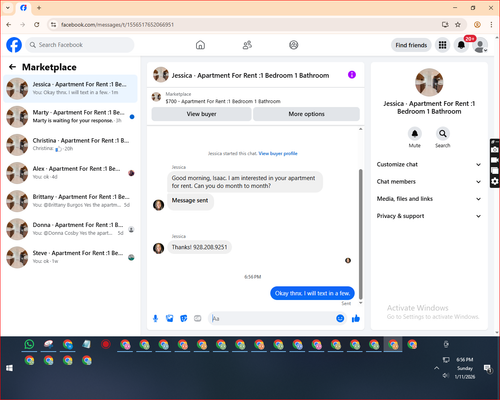Click the Thanks! 928.208.9251 message

click(199, 247)
